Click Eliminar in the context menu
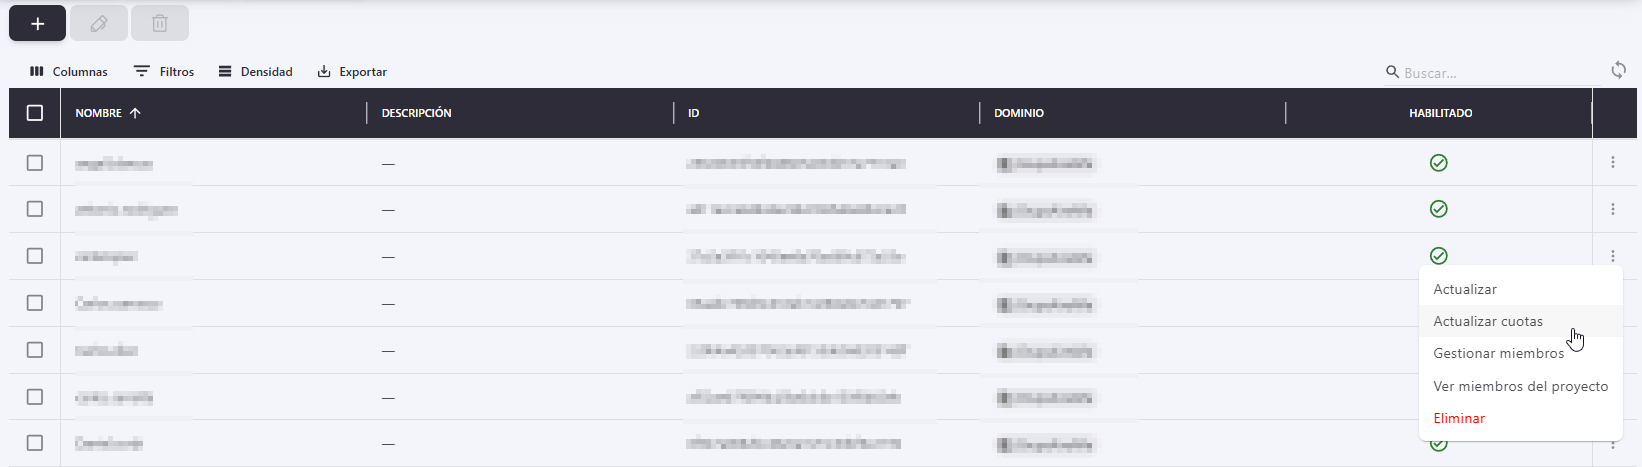This screenshot has height=467, width=1642. [1459, 418]
